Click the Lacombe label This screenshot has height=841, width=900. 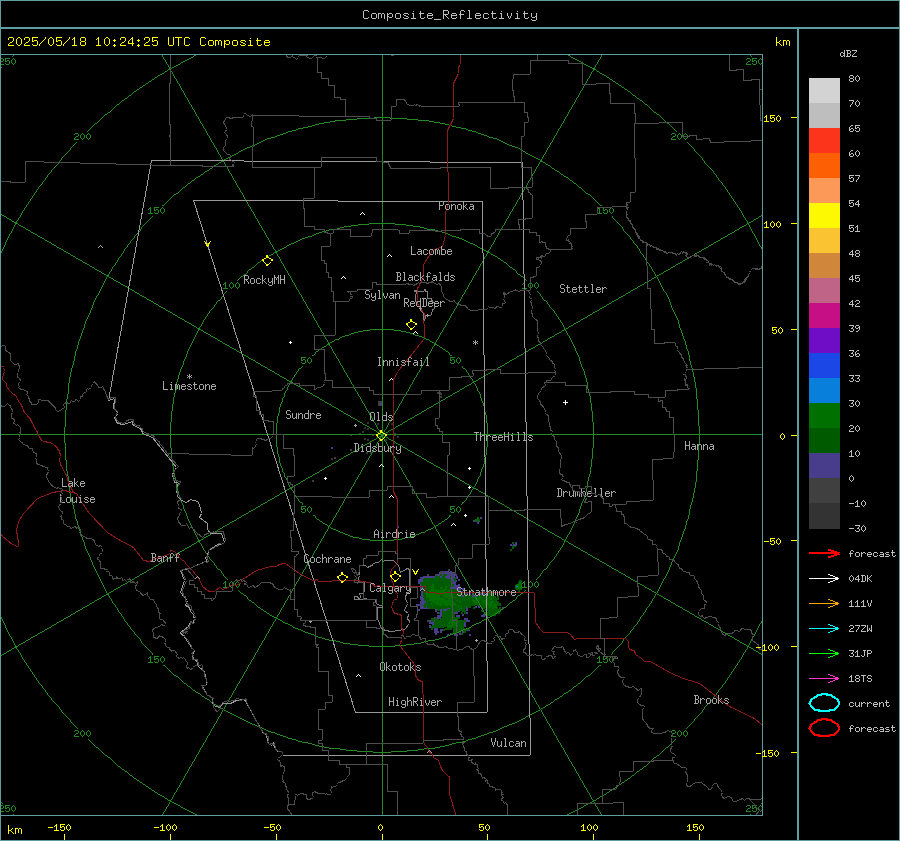tap(431, 251)
